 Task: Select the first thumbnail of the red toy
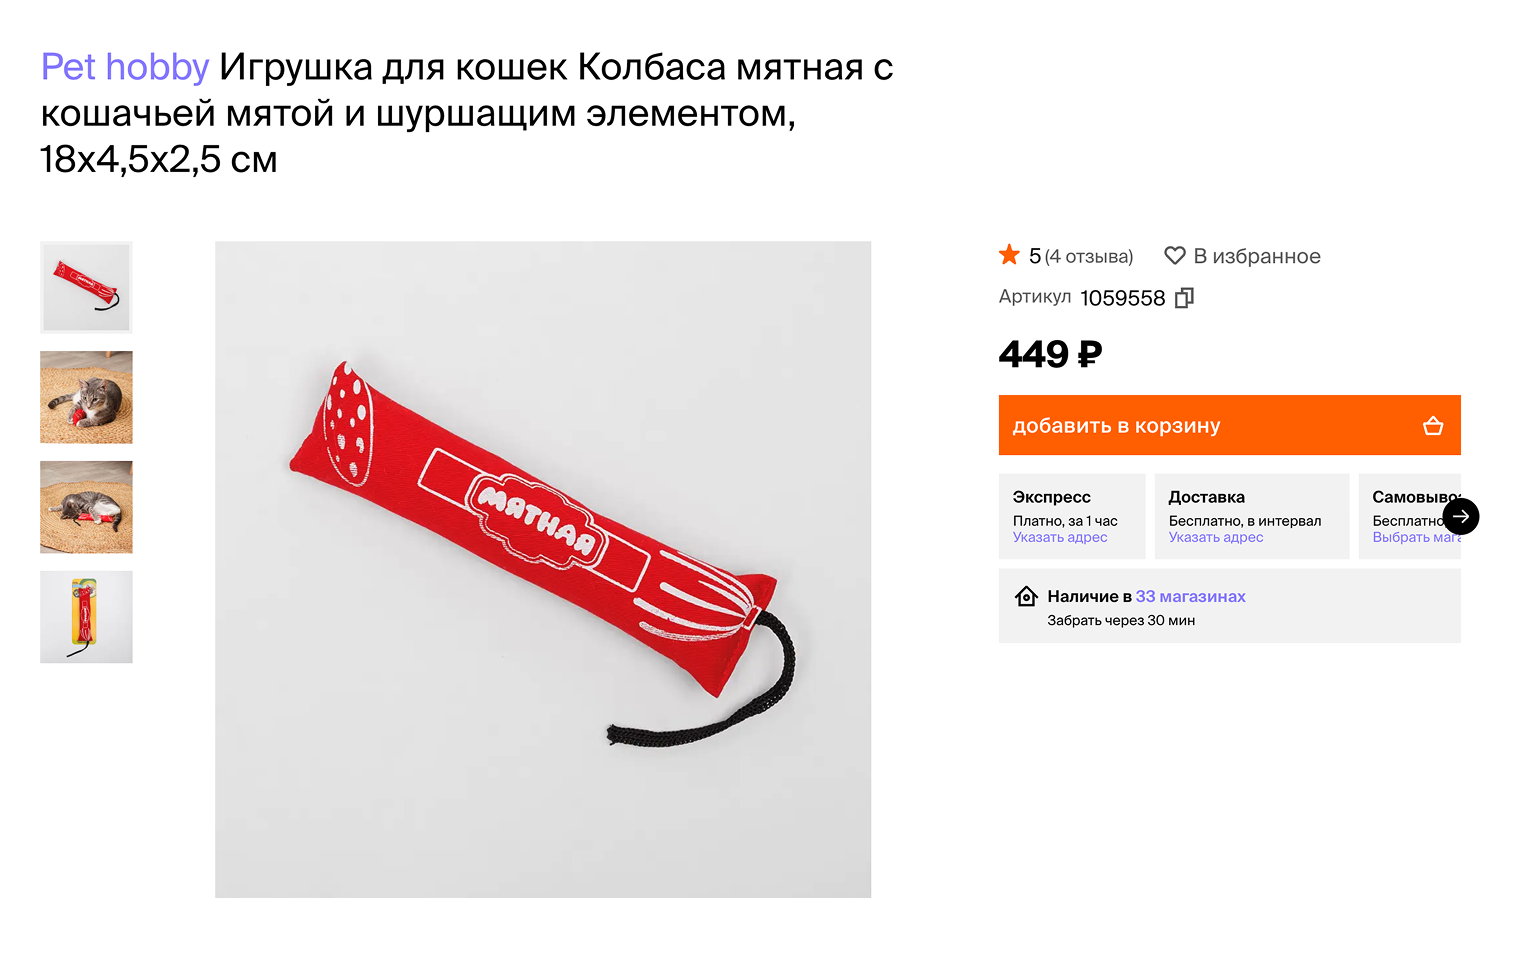pos(86,287)
